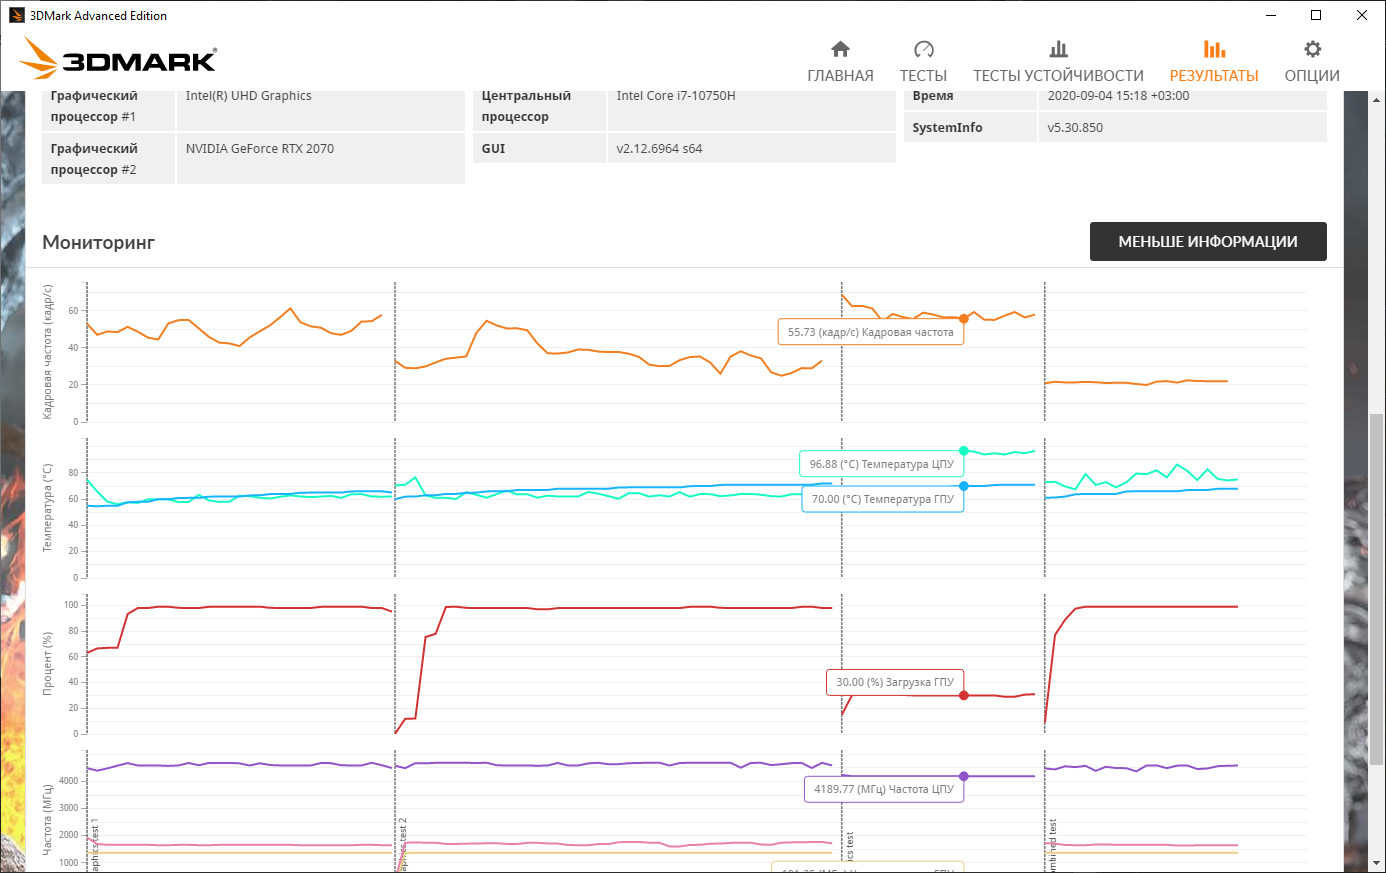The image size is (1386, 873).
Task: Click the 4189.77 Частота ЦПУ tooltip
Action: coord(884,789)
